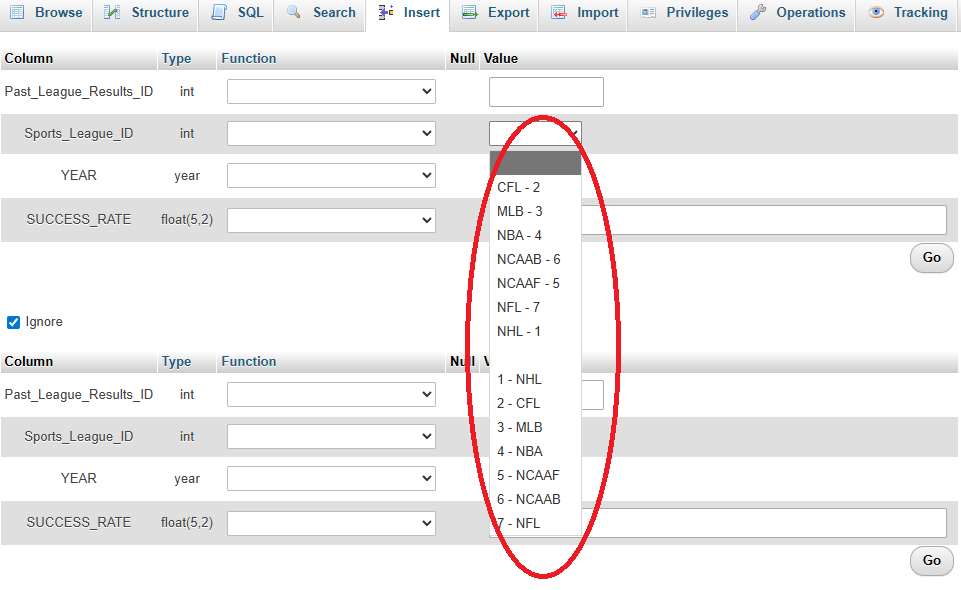
Task: Click the Browse tab icon
Action: (17, 13)
